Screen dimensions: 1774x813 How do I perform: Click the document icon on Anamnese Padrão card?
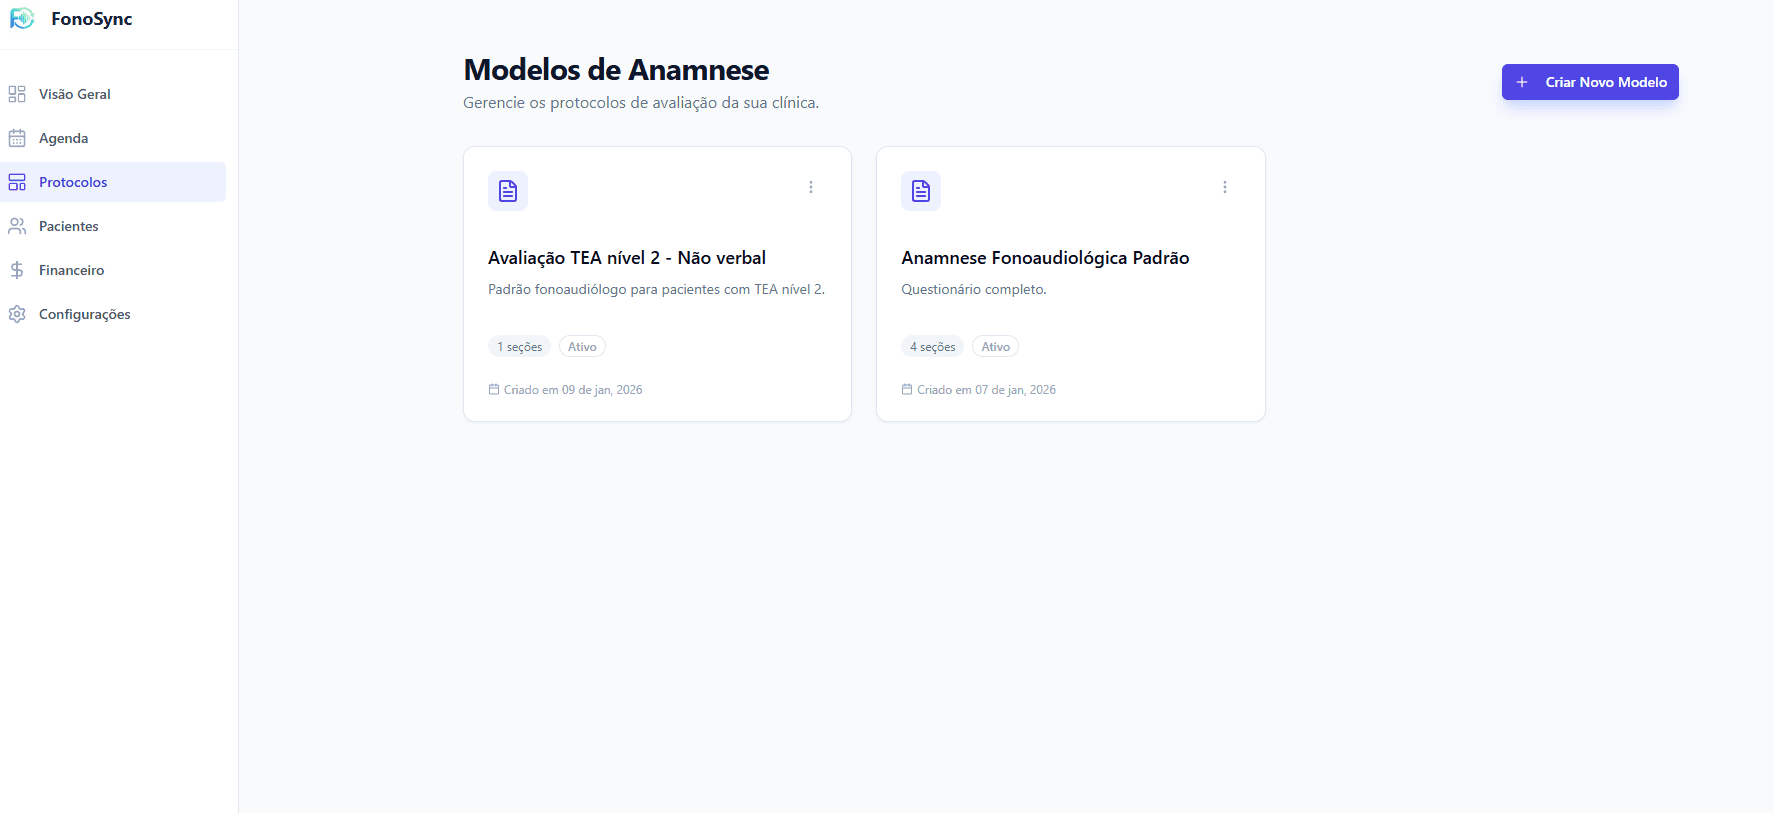920,191
